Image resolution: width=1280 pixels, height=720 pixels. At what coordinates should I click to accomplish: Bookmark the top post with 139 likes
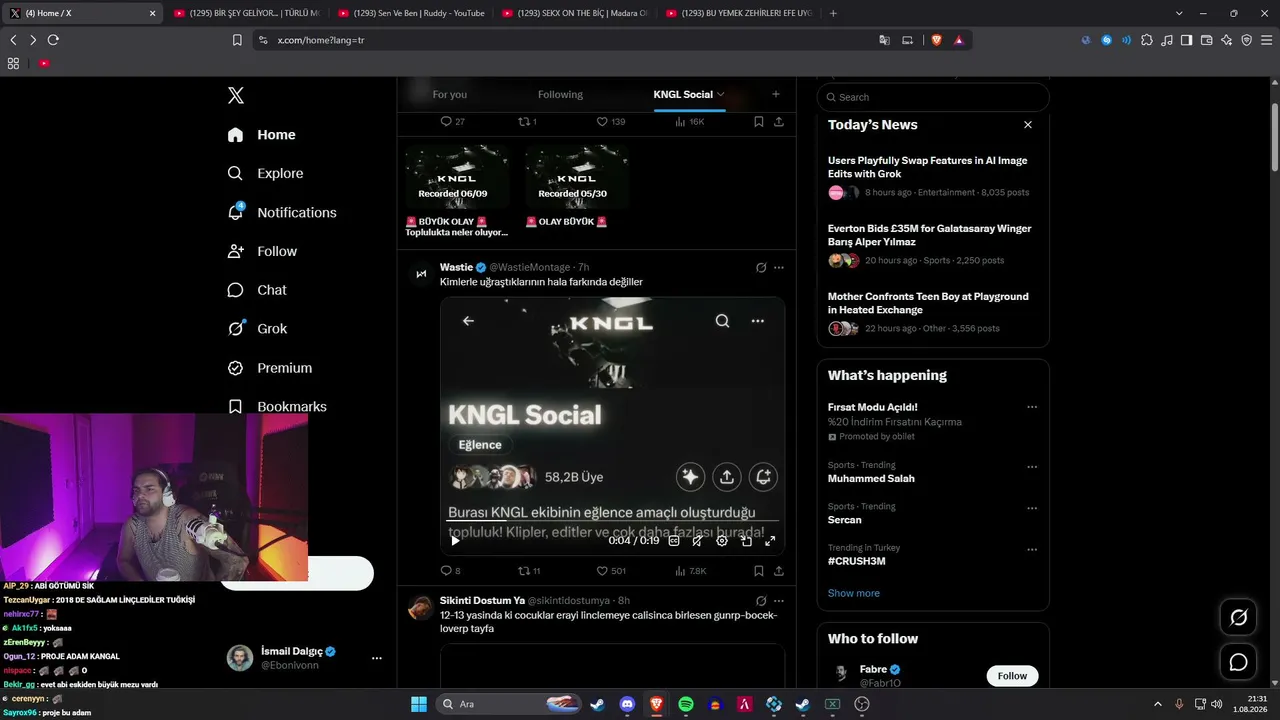759,121
